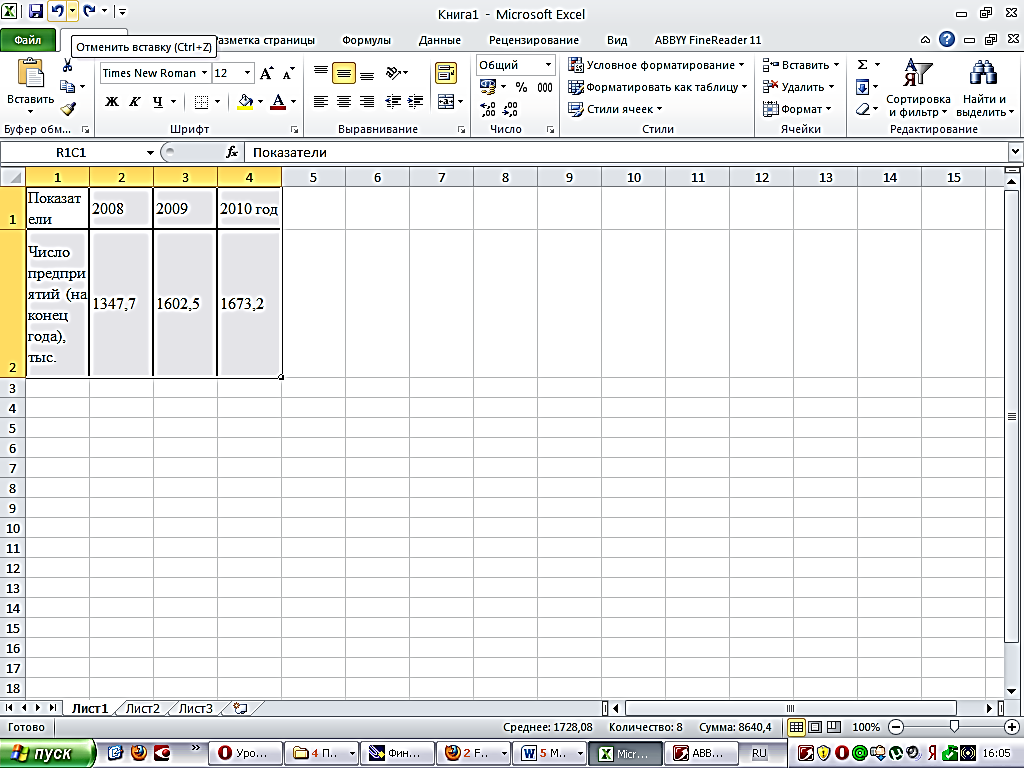Open Форматировать как таблицу dropdown
The image size is (1024, 768).
(658, 87)
